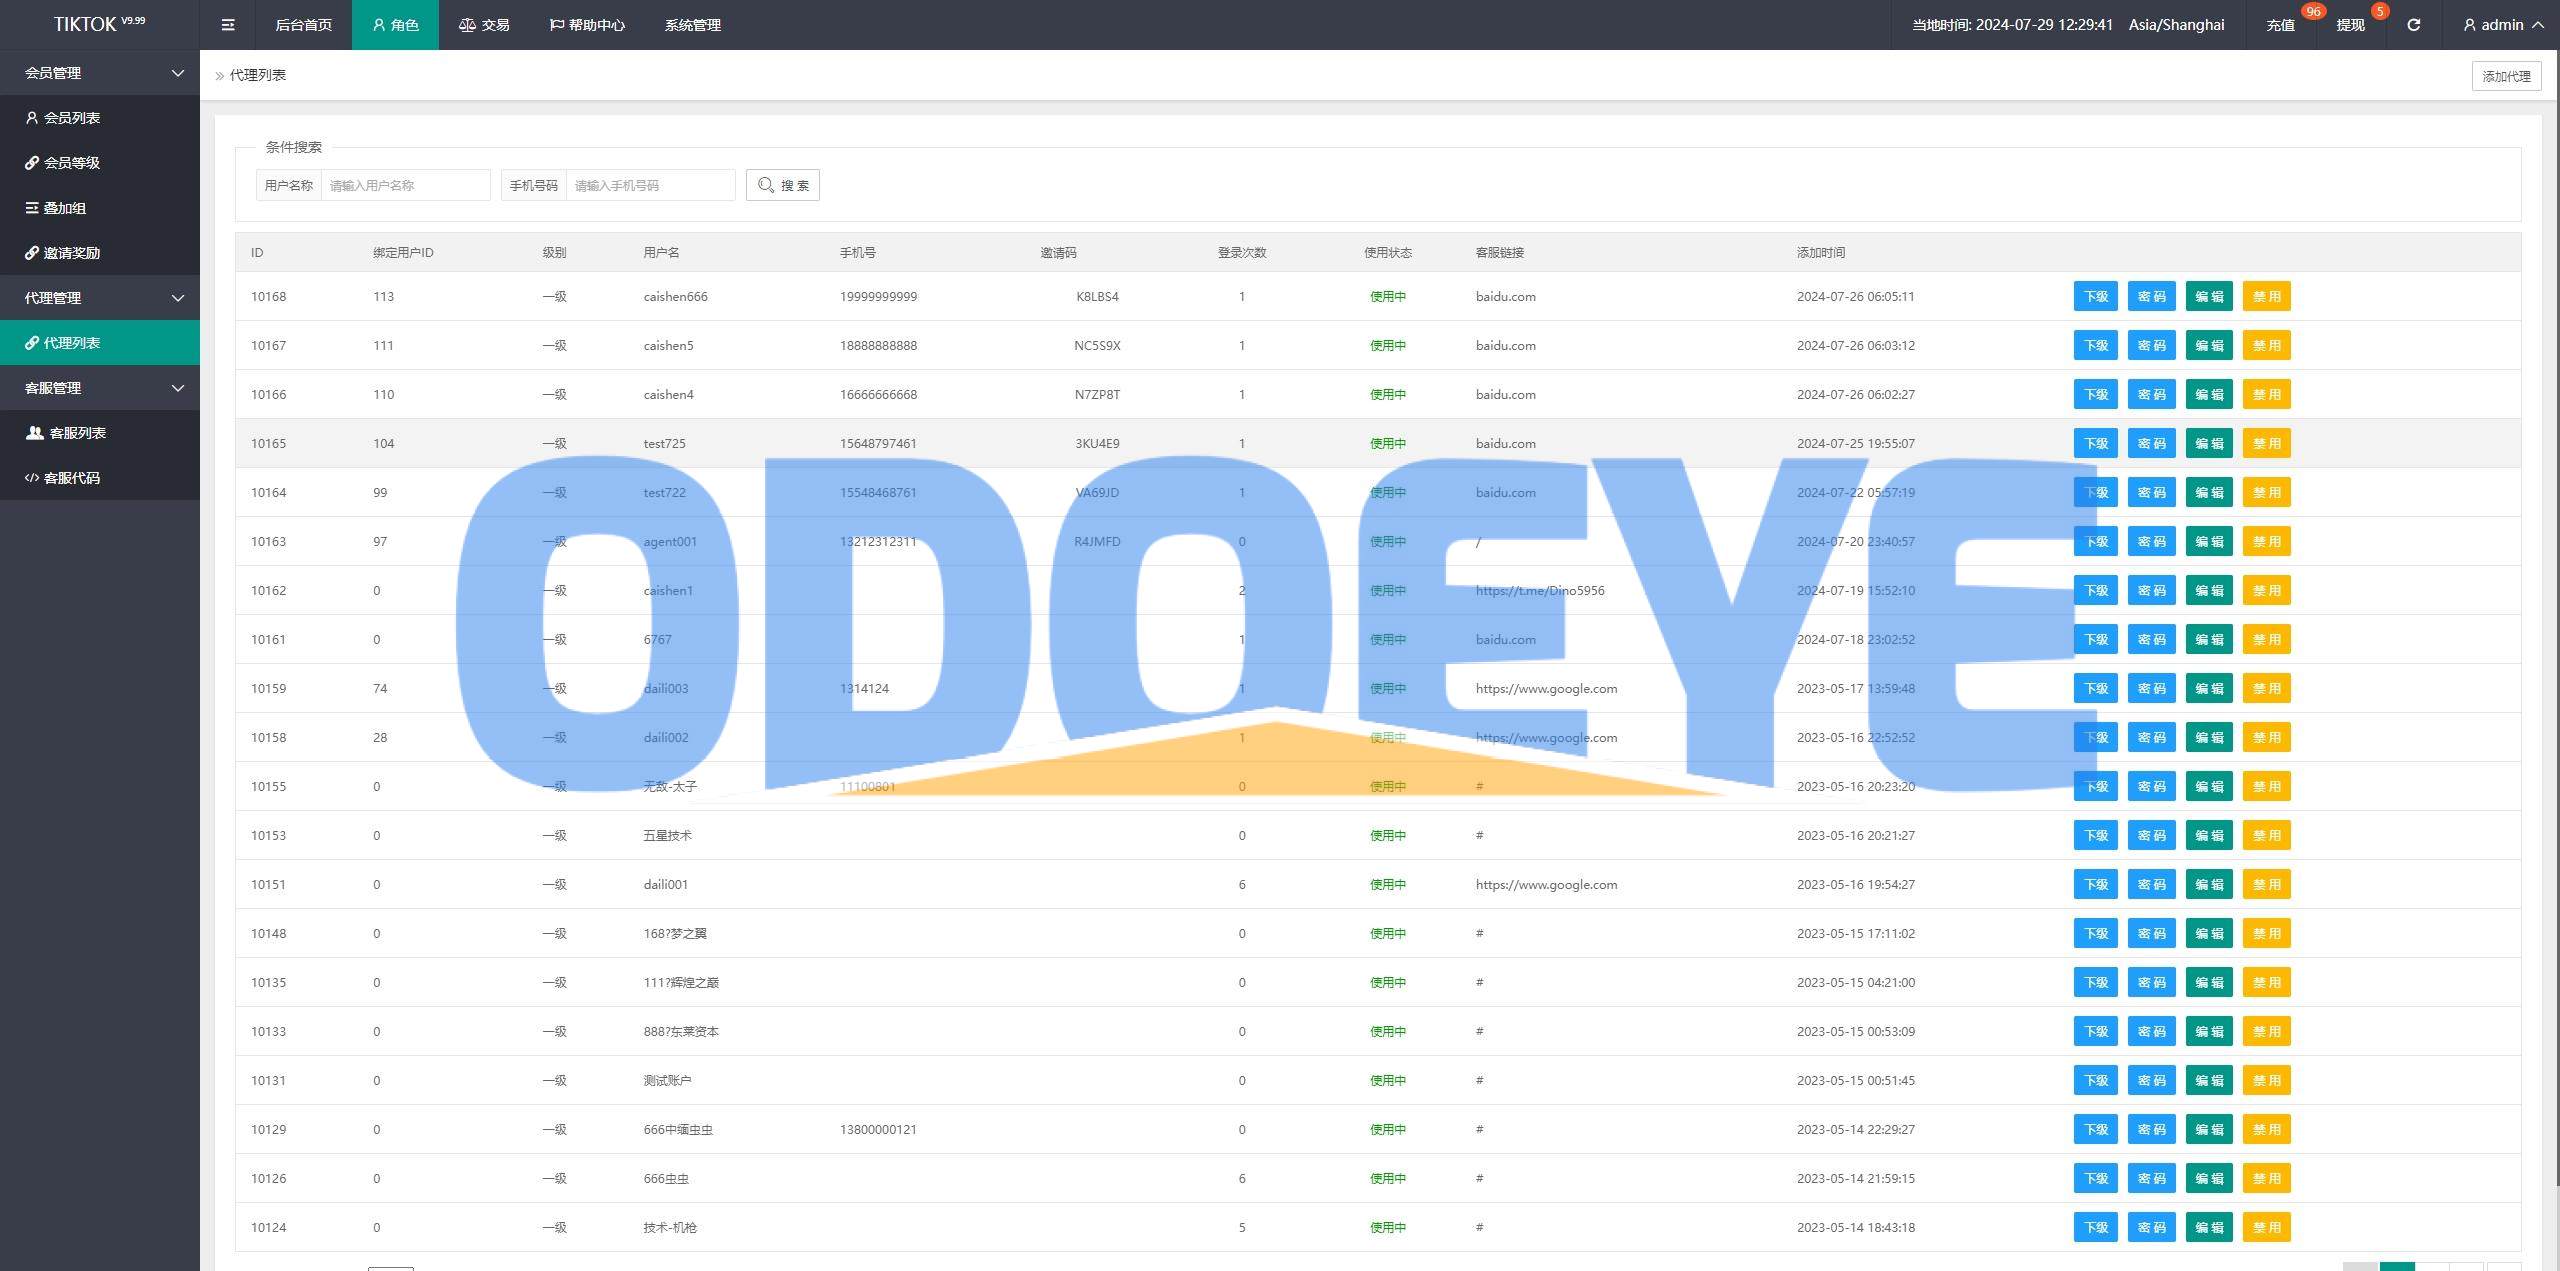
Task: Open 客服列表 in the sidebar
Action: pos(100,433)
